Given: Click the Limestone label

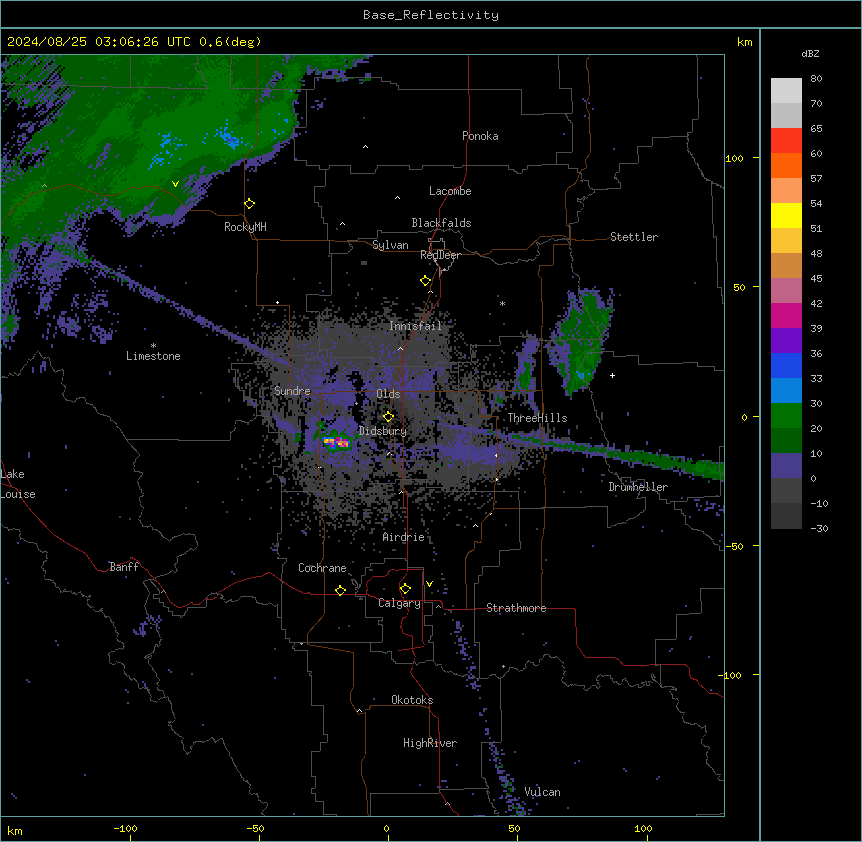Looking at the screenshot, I should click(x=153, y=356).
